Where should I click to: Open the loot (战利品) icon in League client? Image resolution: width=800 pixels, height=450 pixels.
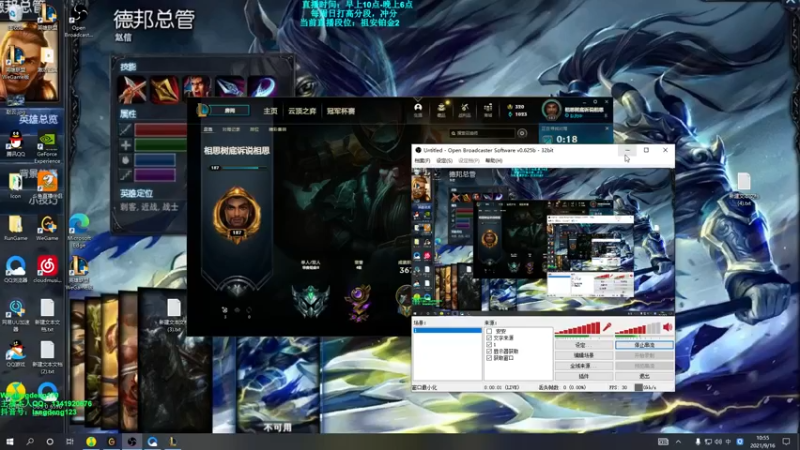tap(464, 110)
